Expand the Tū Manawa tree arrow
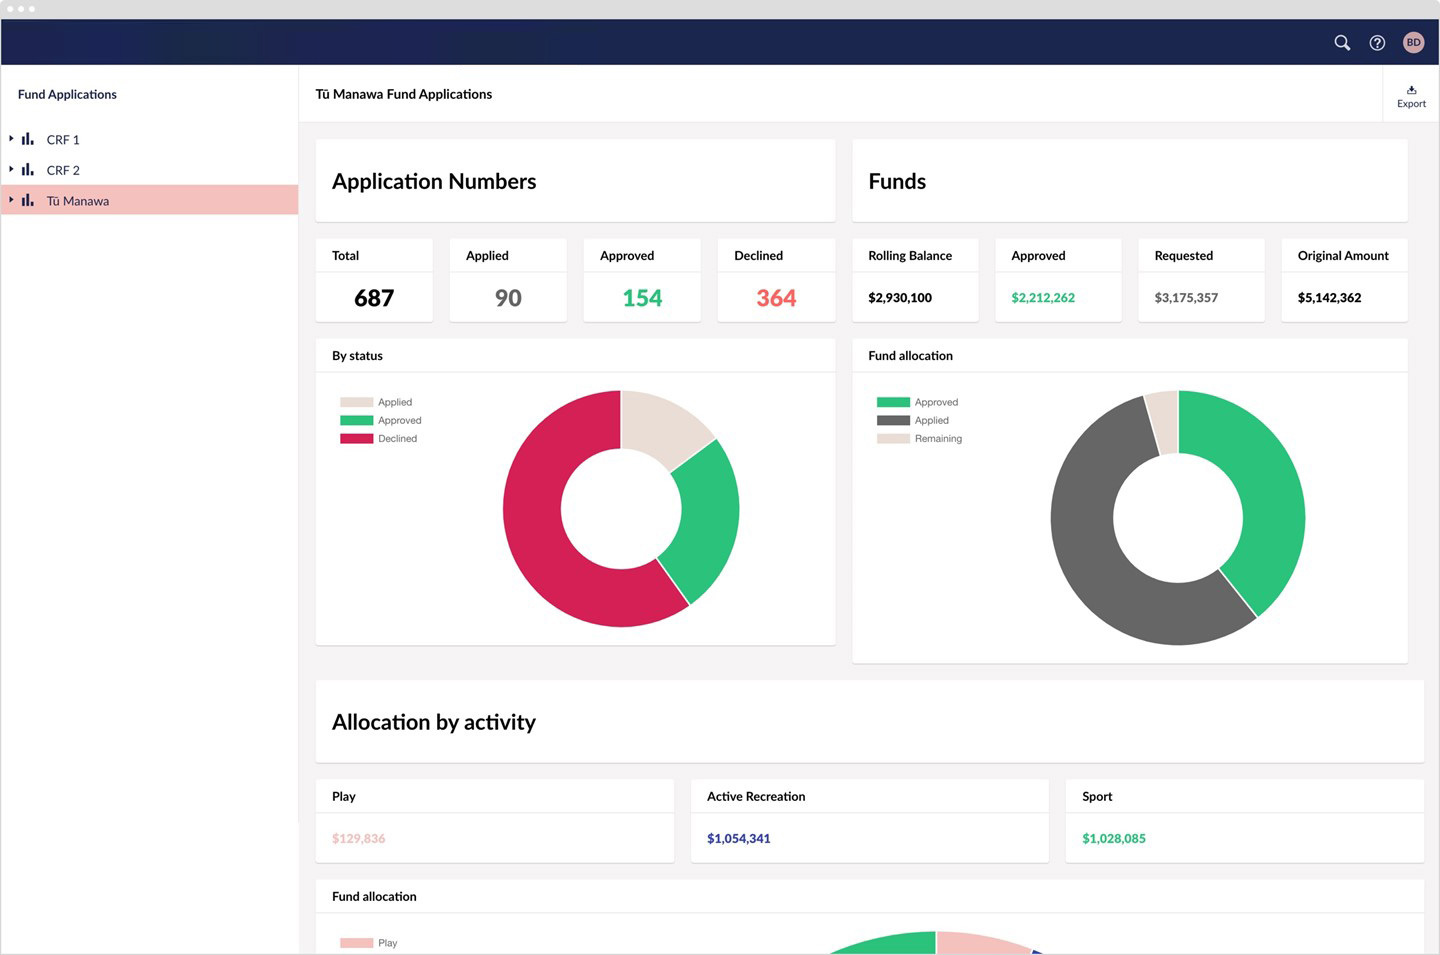This screenshot has height=955, width=1440. pos(11,200)
